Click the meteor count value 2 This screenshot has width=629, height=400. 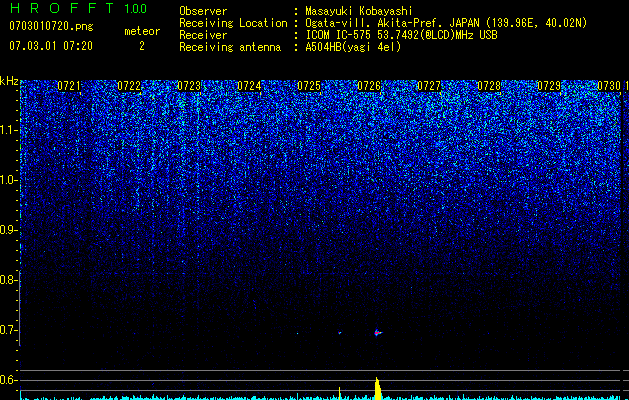click(x=142, y=46)
